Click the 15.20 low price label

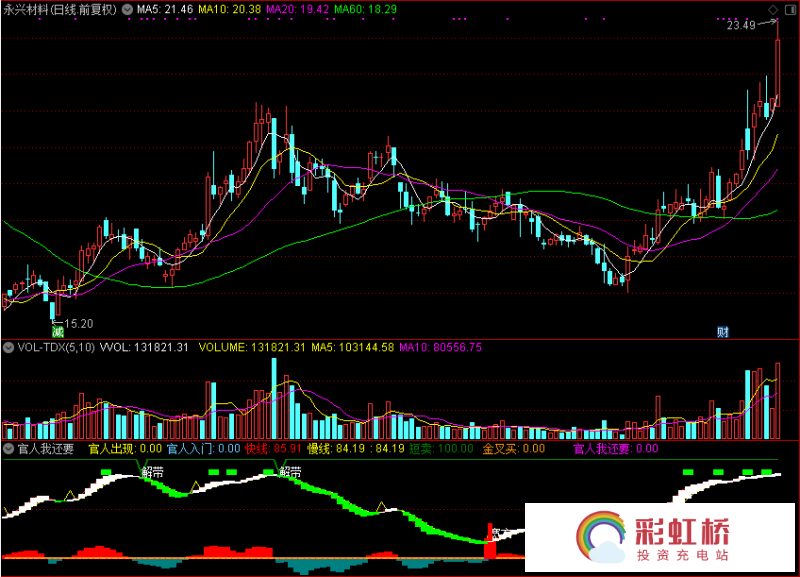click(78, 323)
